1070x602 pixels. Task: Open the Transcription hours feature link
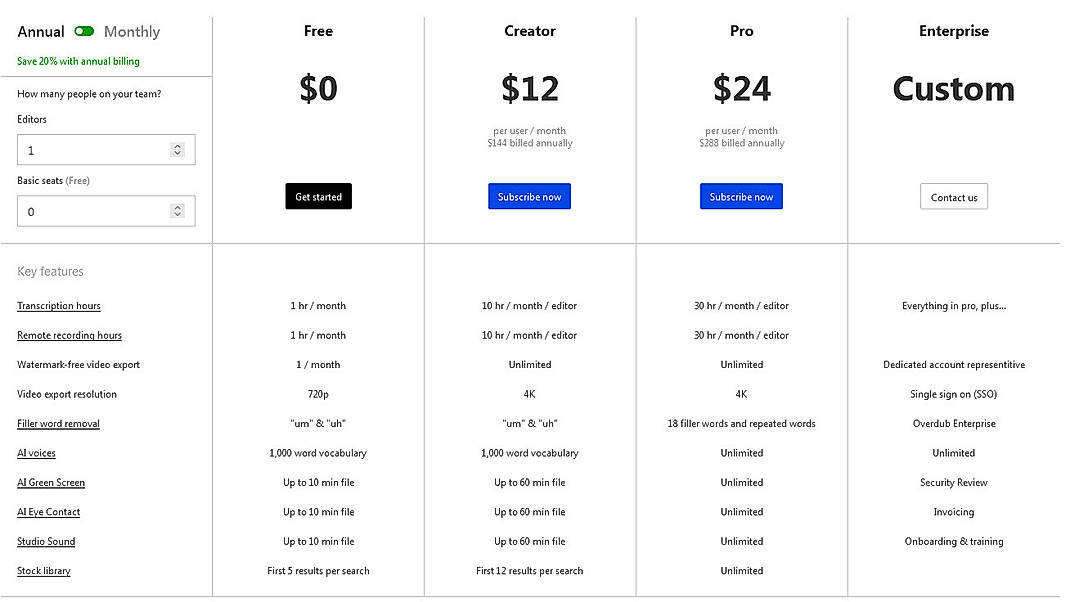58,305
